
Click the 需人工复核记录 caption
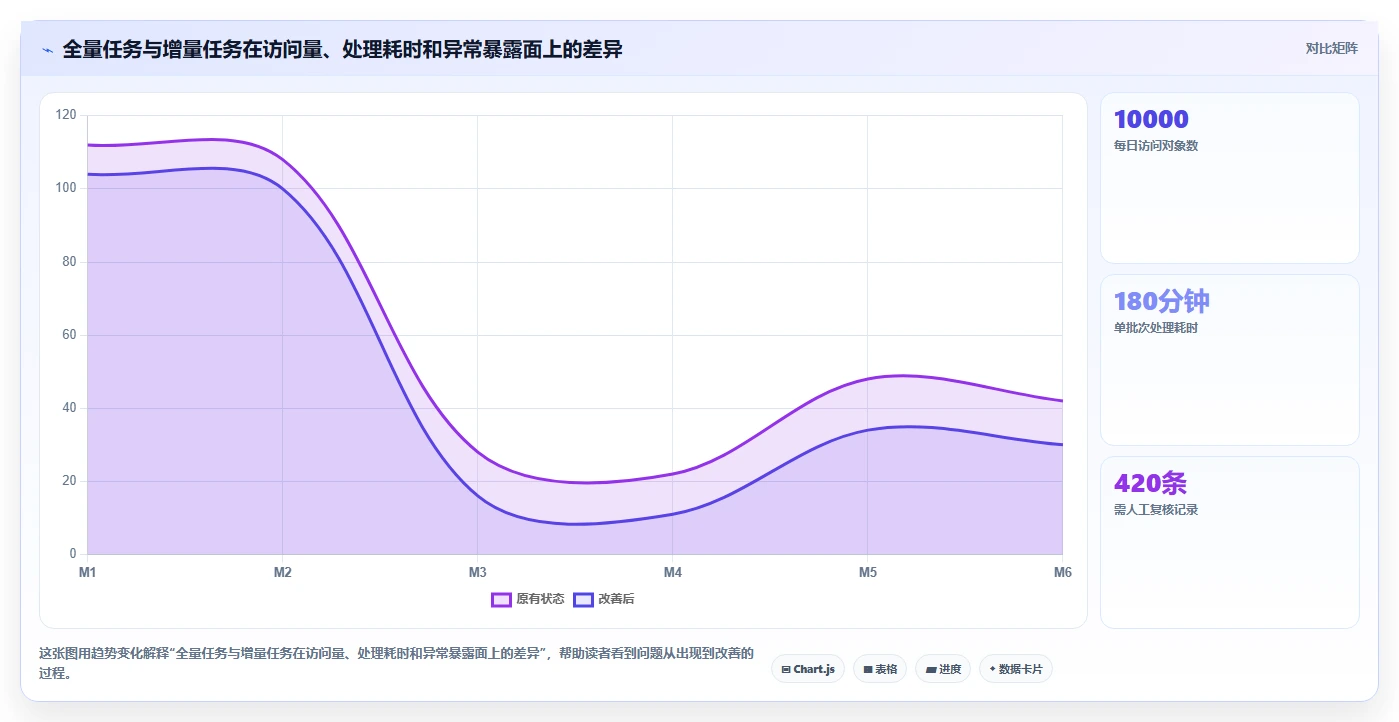(1155, 510)
